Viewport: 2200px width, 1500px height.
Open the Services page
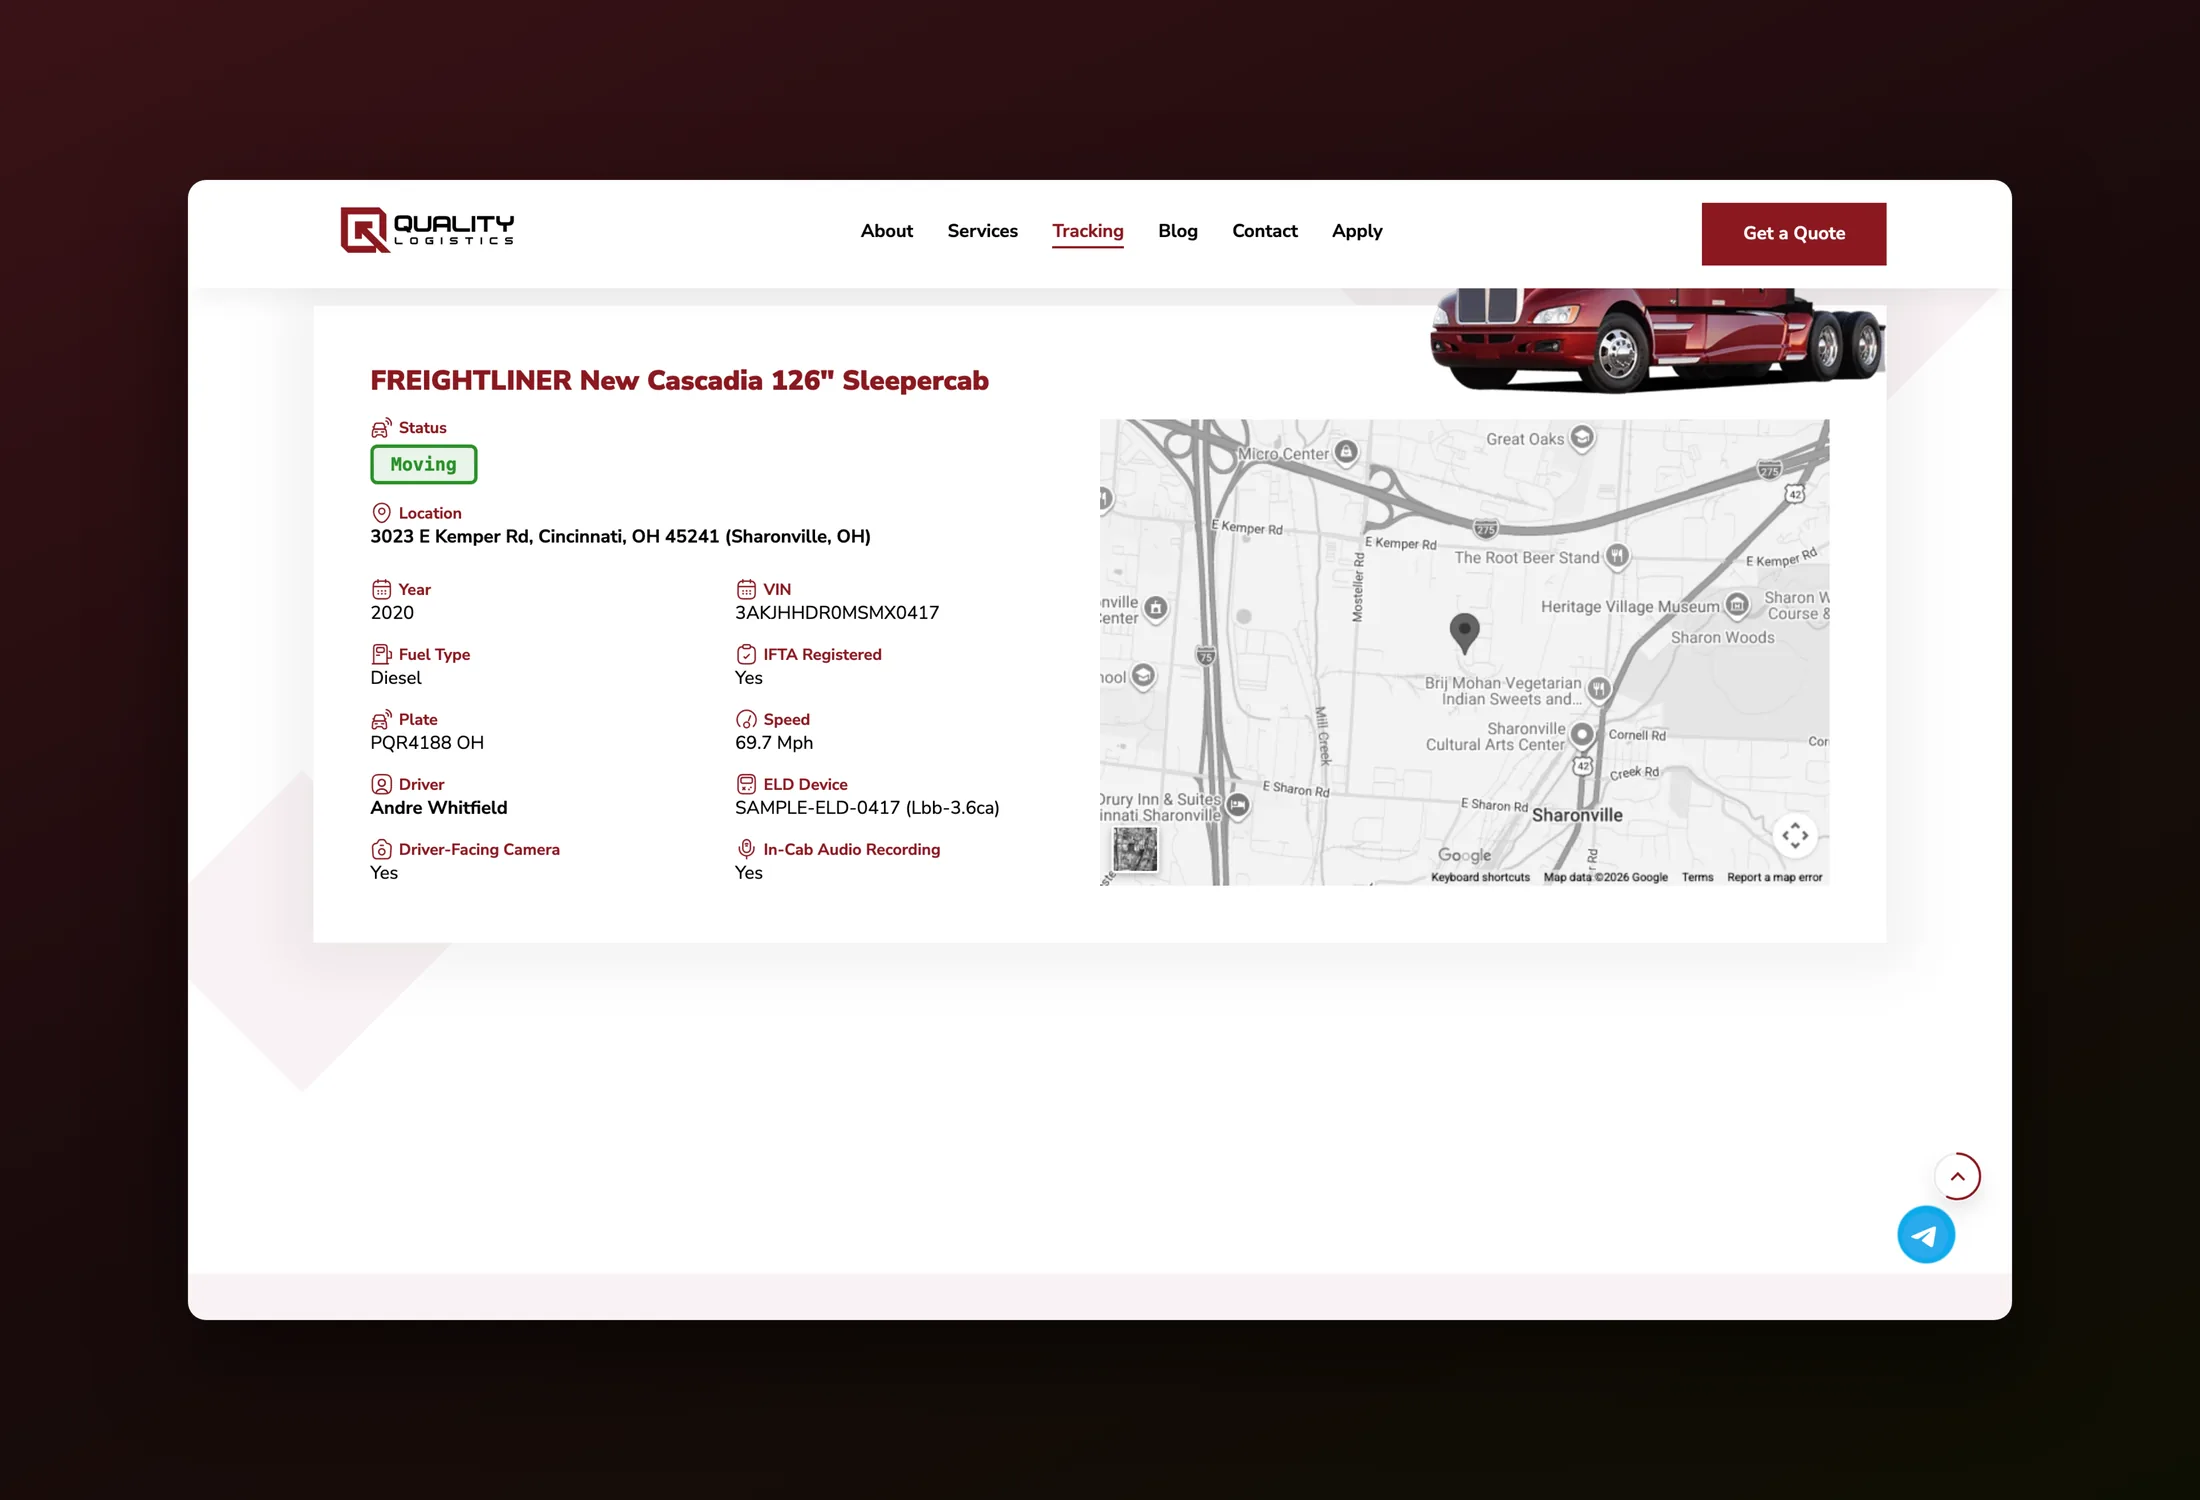[x=982, y=231]
